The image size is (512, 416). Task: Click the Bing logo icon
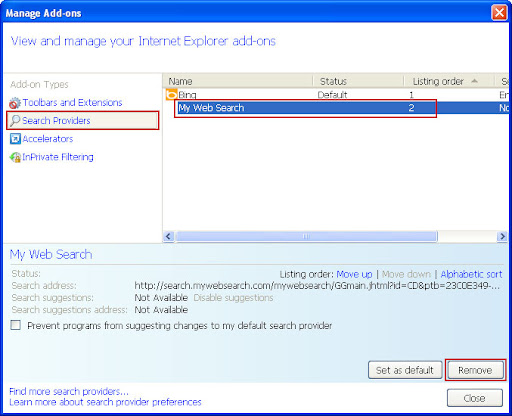(x=171, y=95)
